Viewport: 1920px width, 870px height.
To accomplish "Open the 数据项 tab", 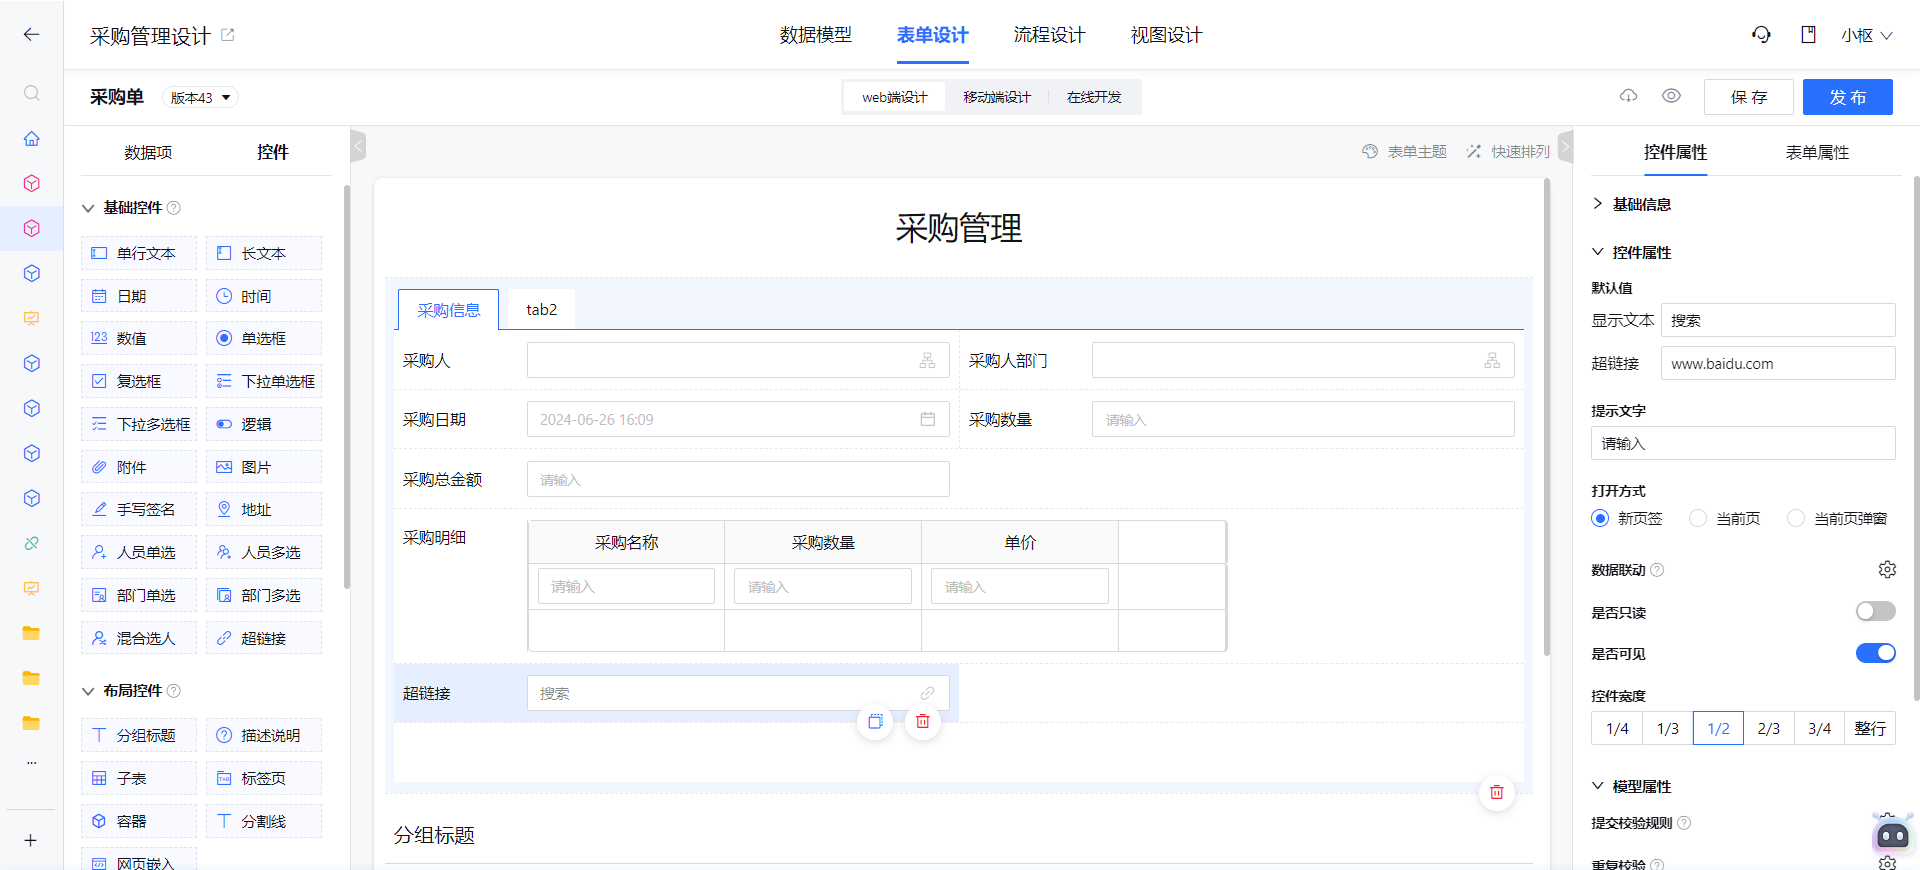I will pos(148,152).
